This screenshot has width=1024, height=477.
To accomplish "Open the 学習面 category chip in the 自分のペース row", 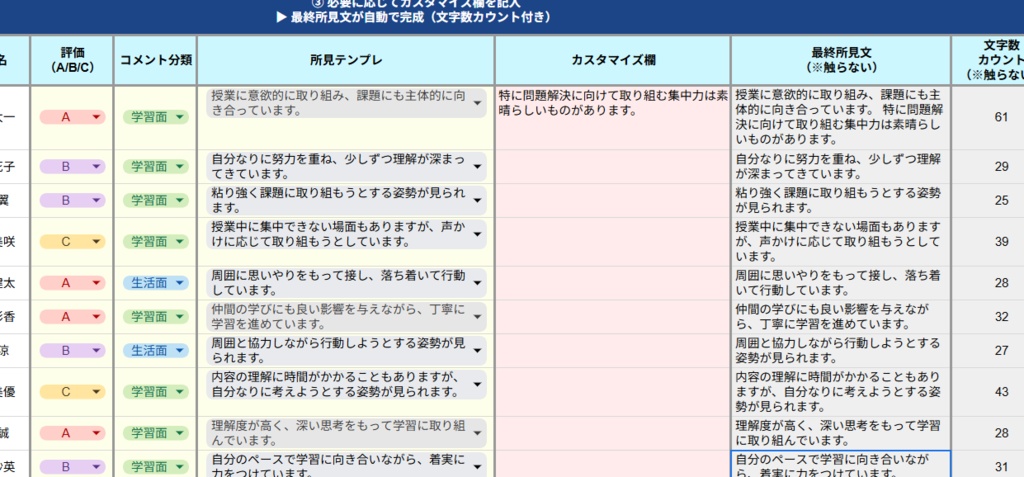I will coord(155,467).
